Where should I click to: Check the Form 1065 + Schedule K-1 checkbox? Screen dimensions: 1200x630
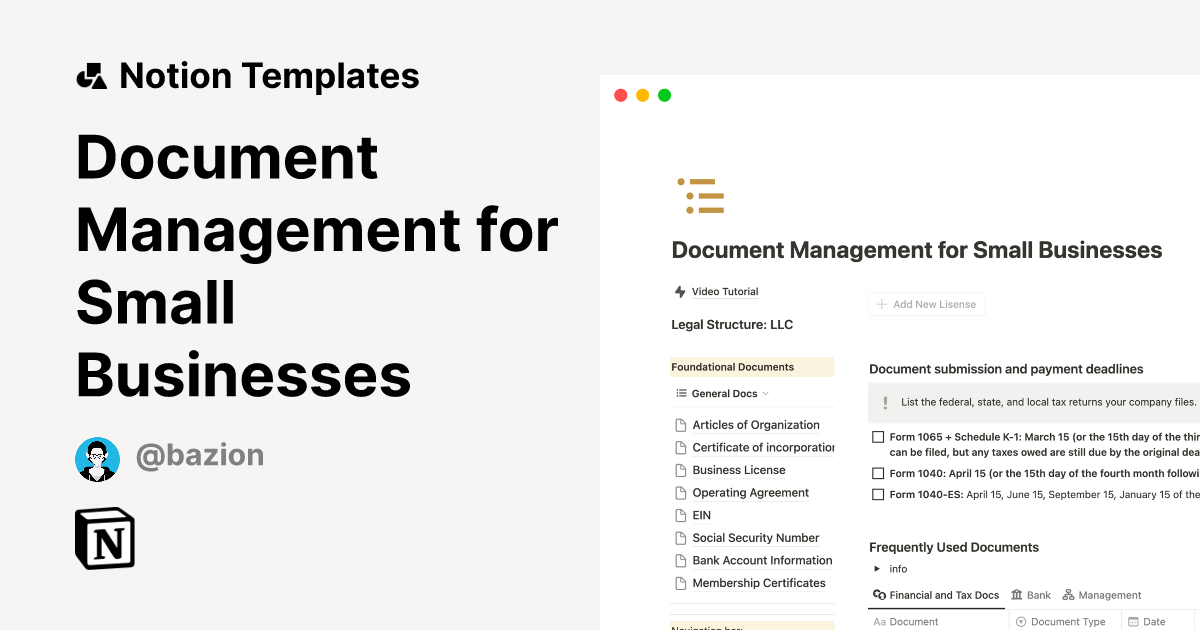(x=878, y=436)
